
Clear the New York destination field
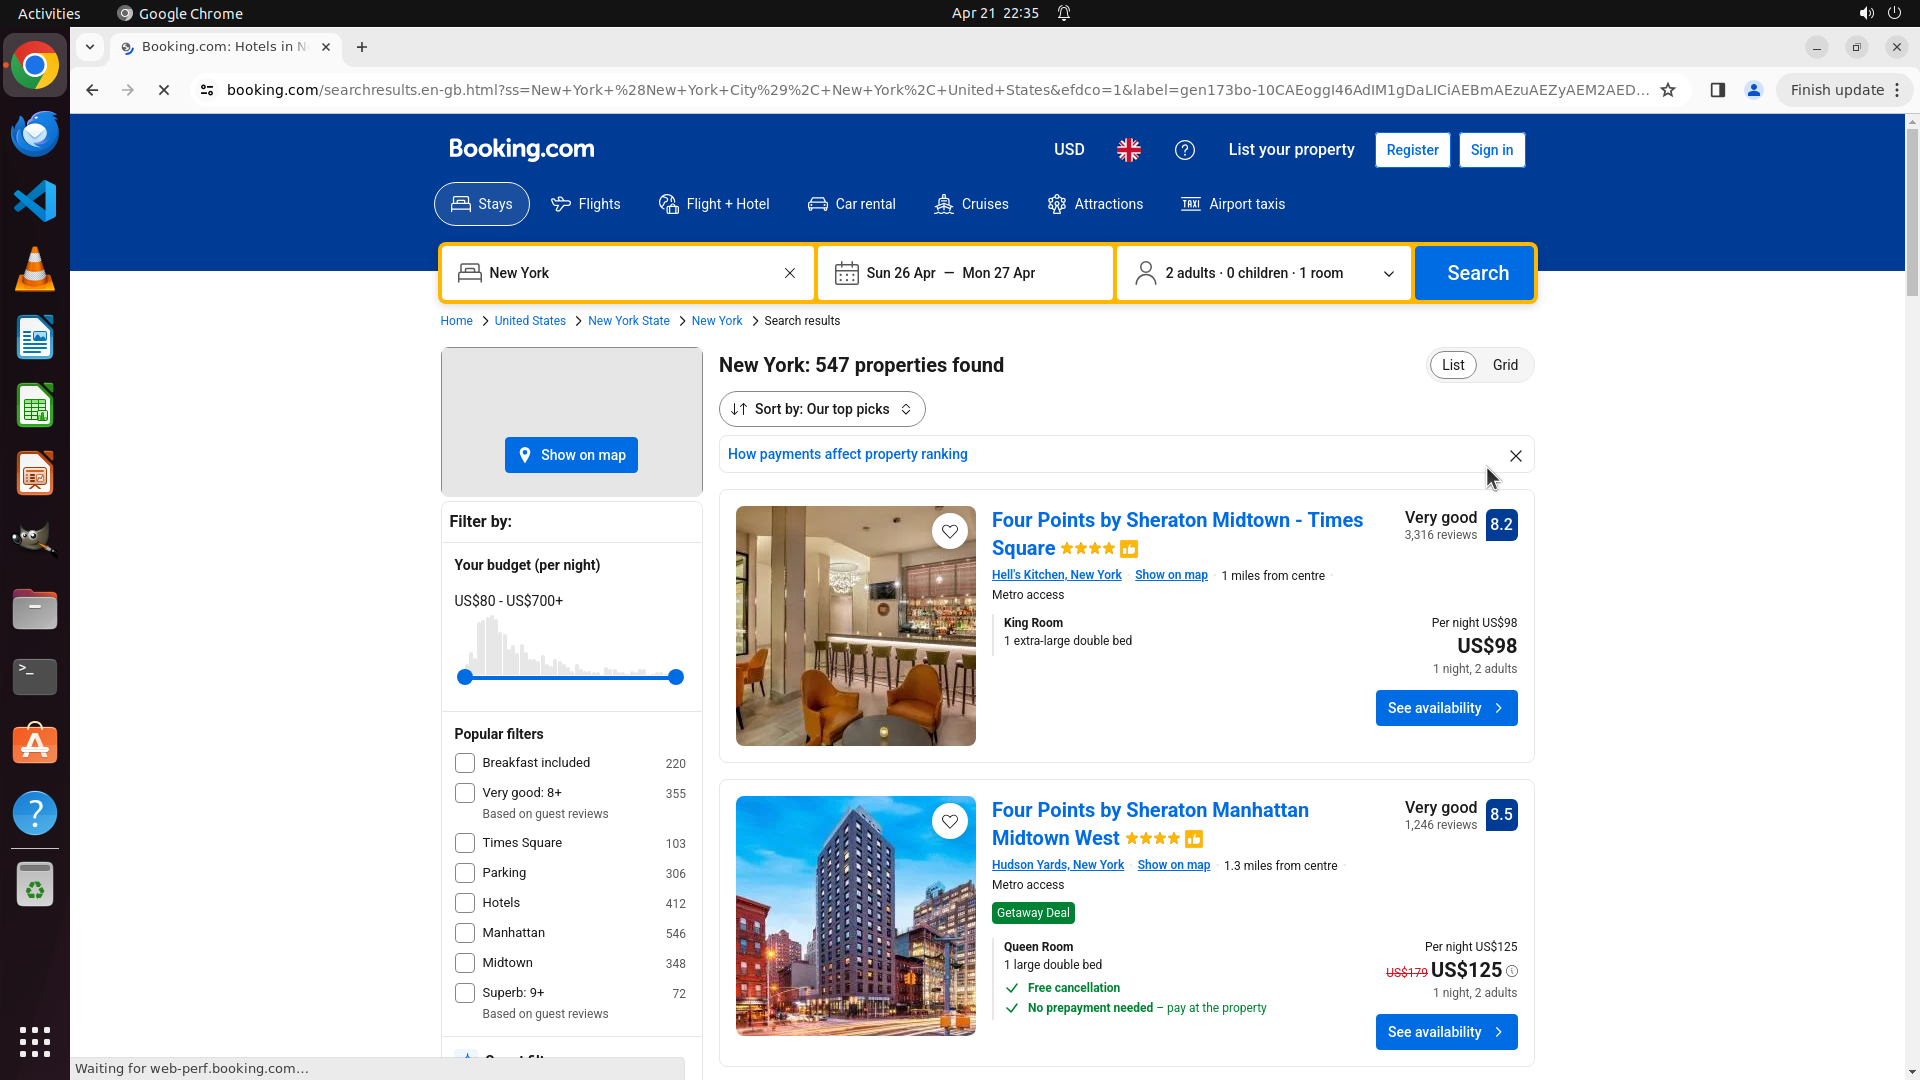click(789, 273)
